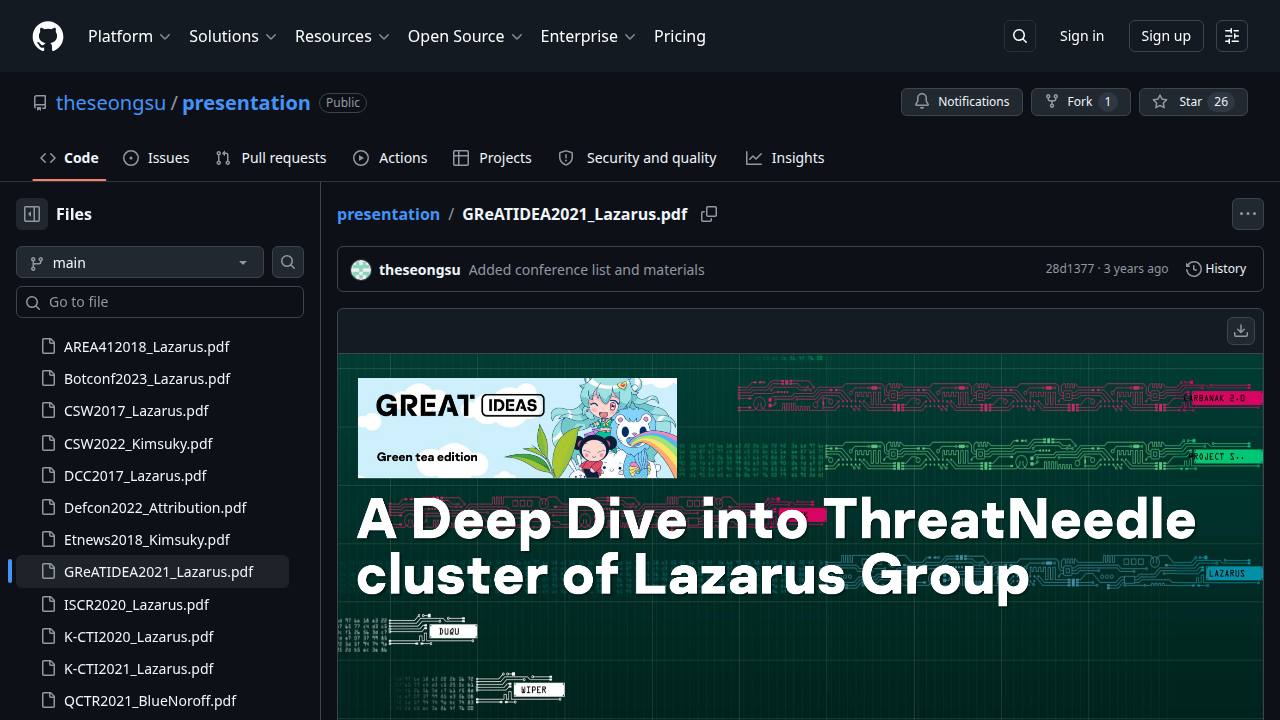Screen dimensions: 1280x720
Task: Switch to Security and quality tab
Action: (637, 158)
